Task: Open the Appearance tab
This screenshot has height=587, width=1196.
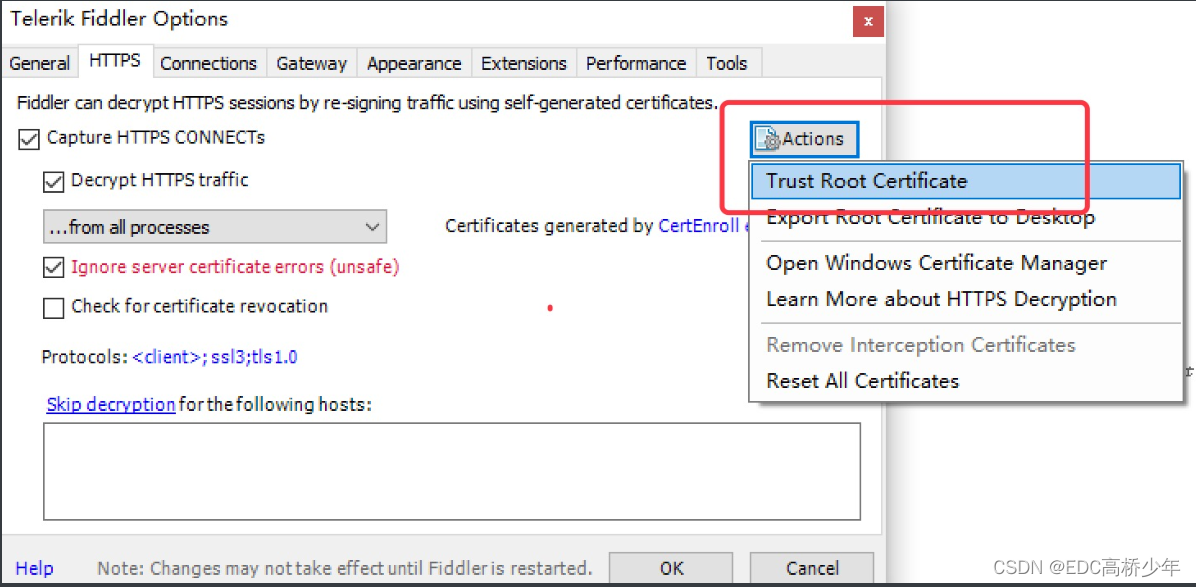Action: pos(414,63)
